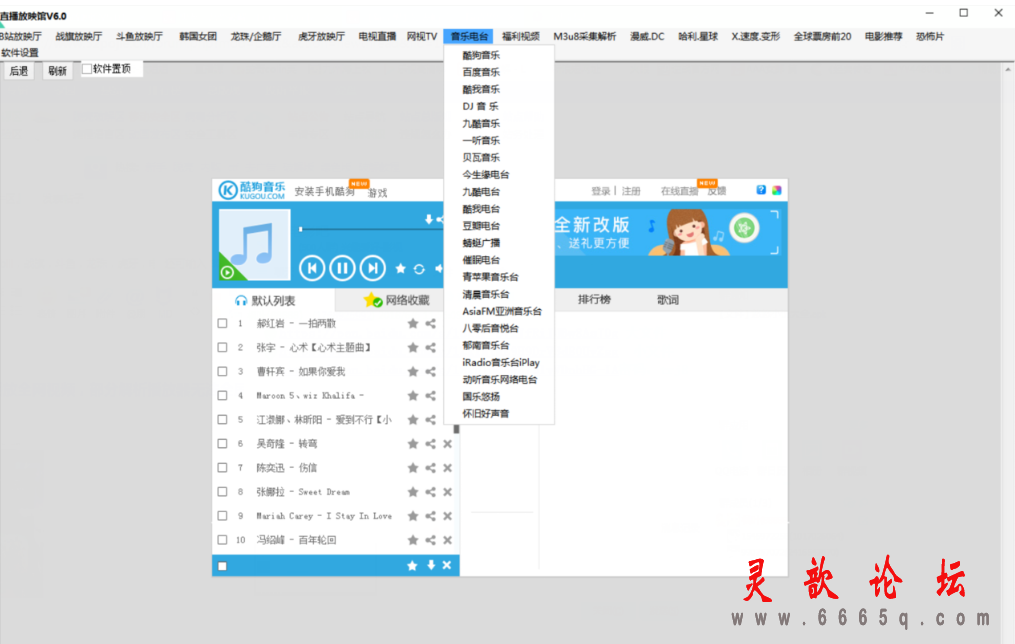Delete 张娜拉 - Sweet Dream from playlist
The width and height of the screenshot is (1015, 644).
(447, 492)
